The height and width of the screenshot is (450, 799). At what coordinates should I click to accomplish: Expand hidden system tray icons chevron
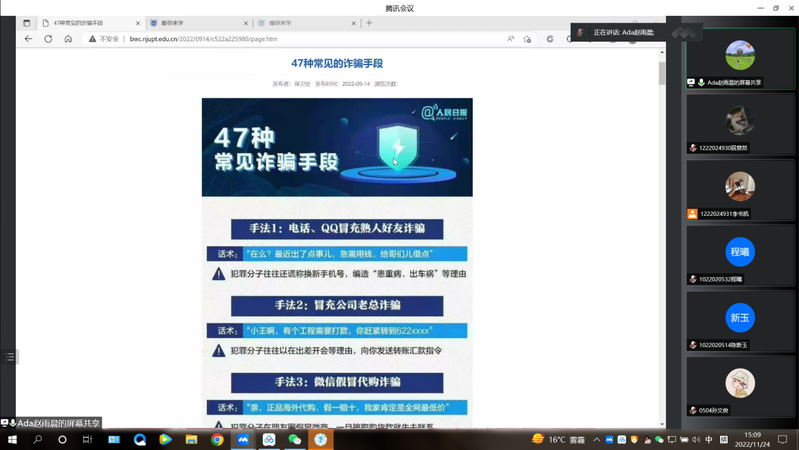[x=596, y=440]
